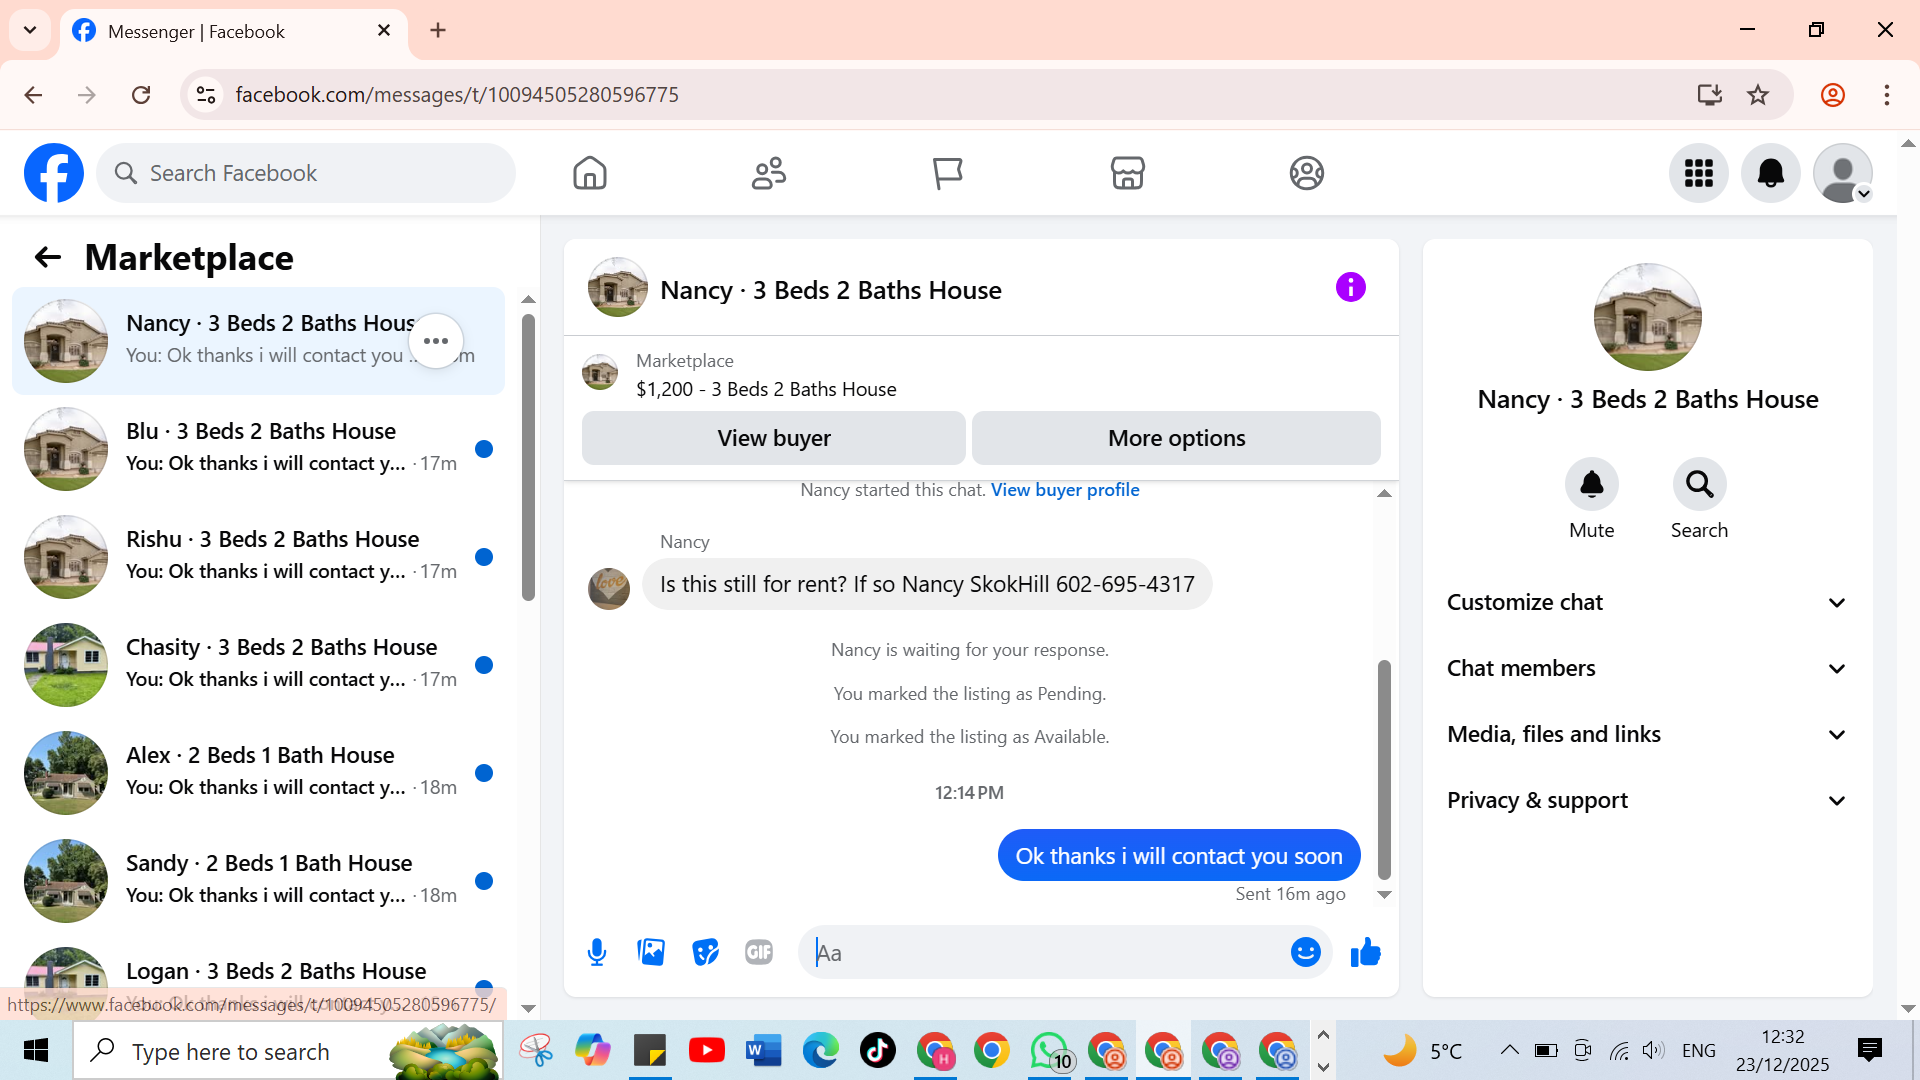Screen dimensions: 1920x1080
Task: Click the voice clip microphone icon
Action: (x=597, y=952)
